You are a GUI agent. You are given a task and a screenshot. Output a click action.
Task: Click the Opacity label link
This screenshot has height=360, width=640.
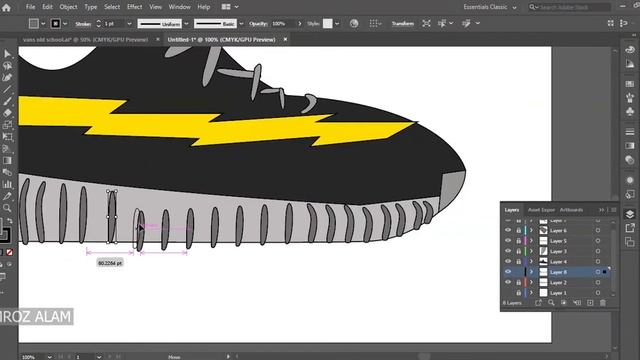click(x=258, y=24)
